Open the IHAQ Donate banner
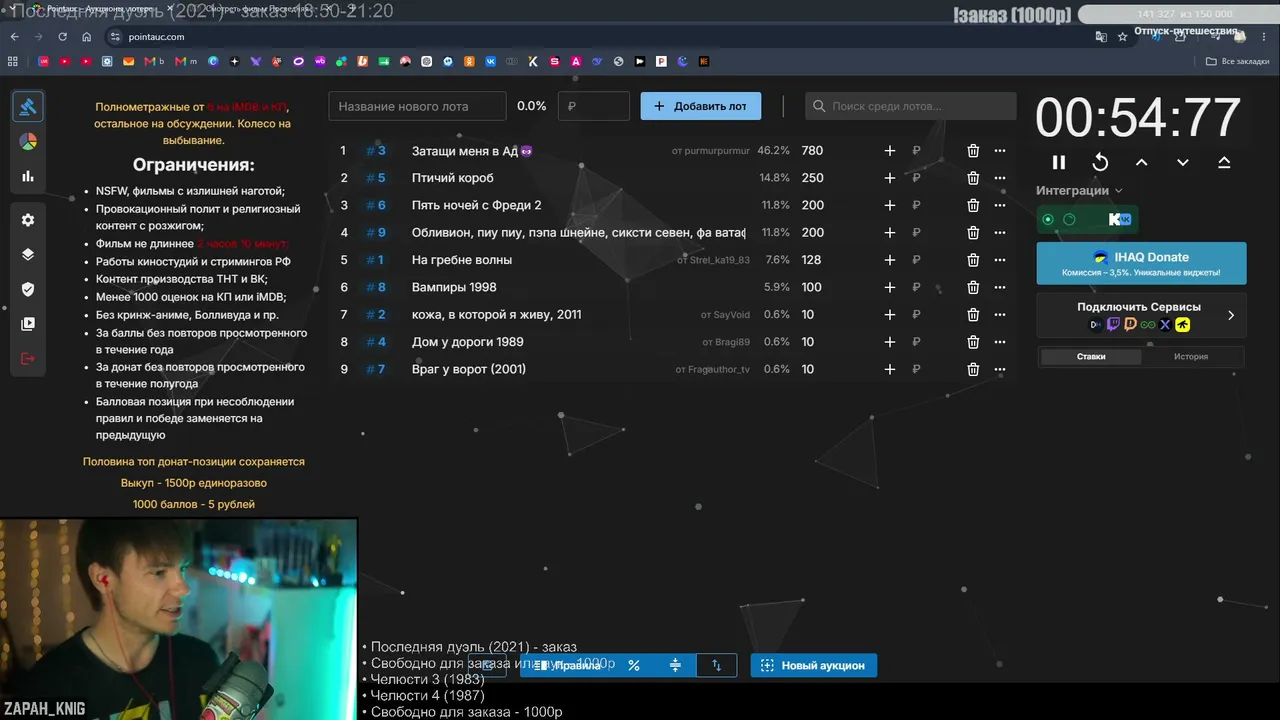1280x720 pixels. (x=1141, y=263)
